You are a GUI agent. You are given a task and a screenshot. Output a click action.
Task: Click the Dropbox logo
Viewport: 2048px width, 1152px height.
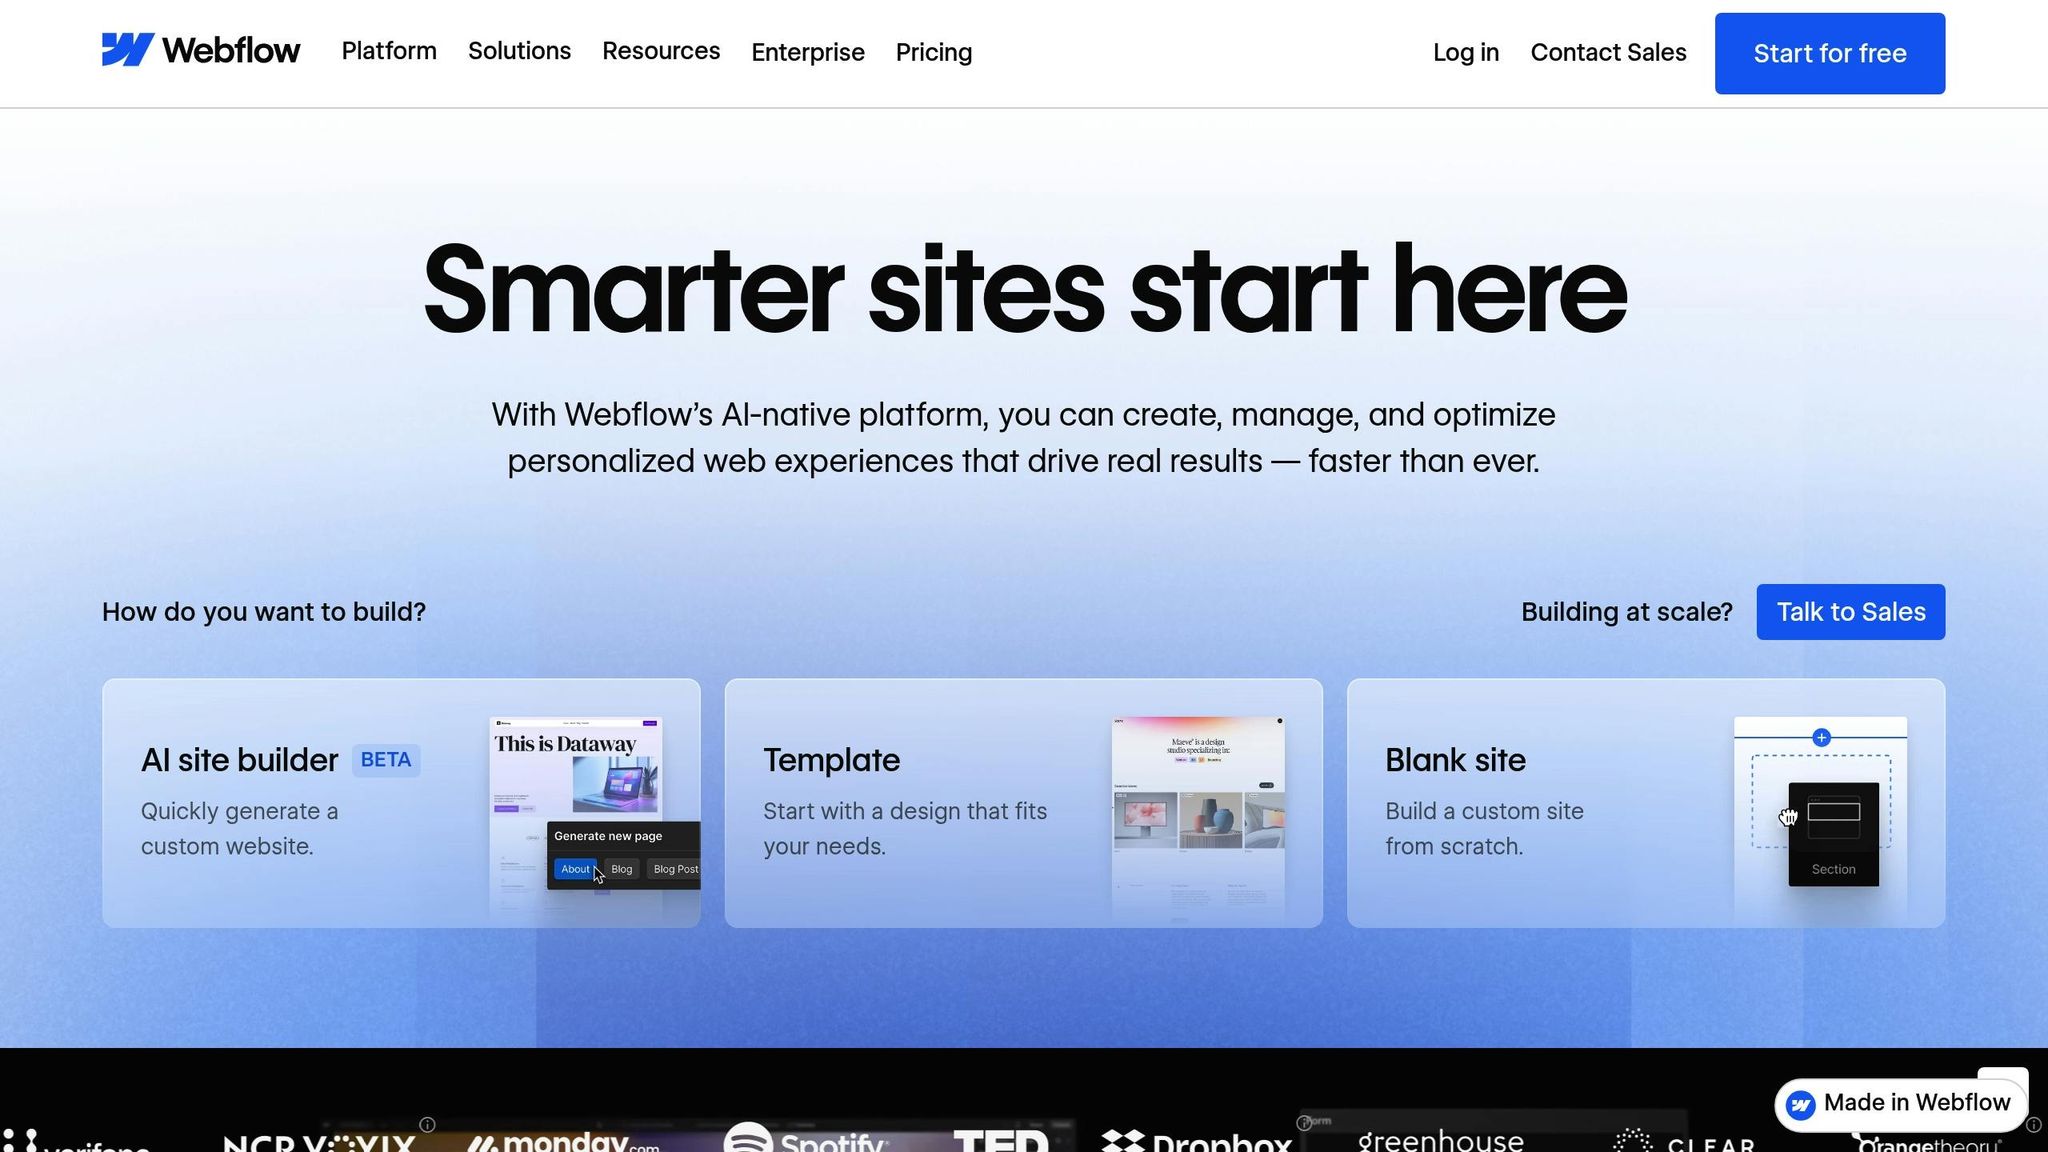1196,1140
